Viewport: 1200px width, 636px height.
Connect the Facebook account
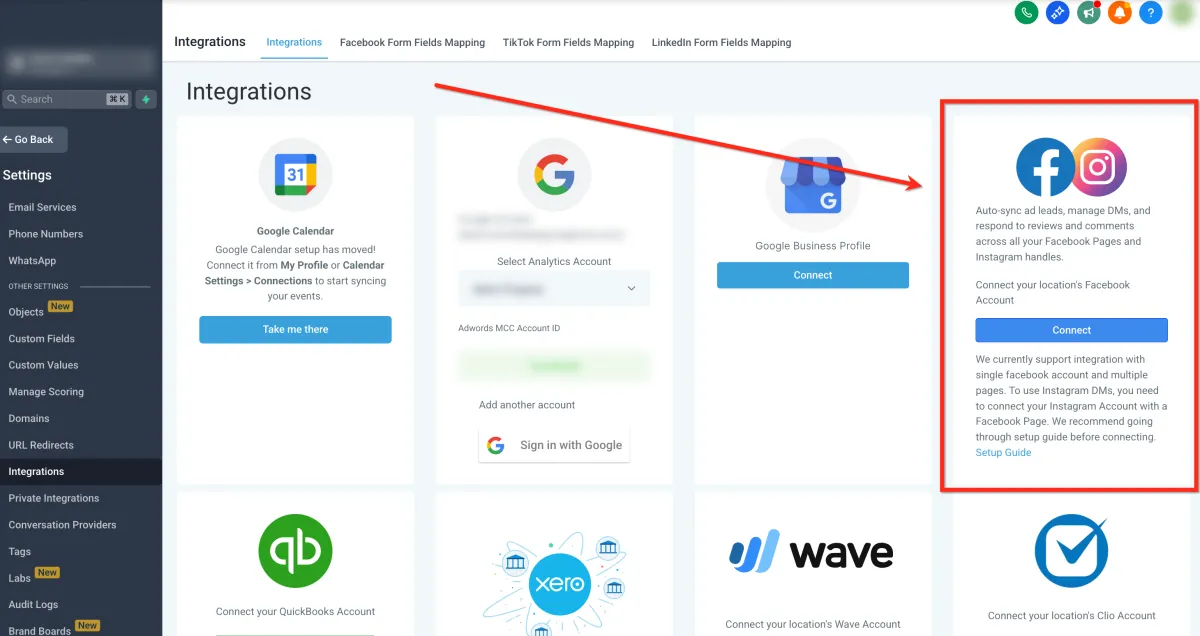[1071, 330]
